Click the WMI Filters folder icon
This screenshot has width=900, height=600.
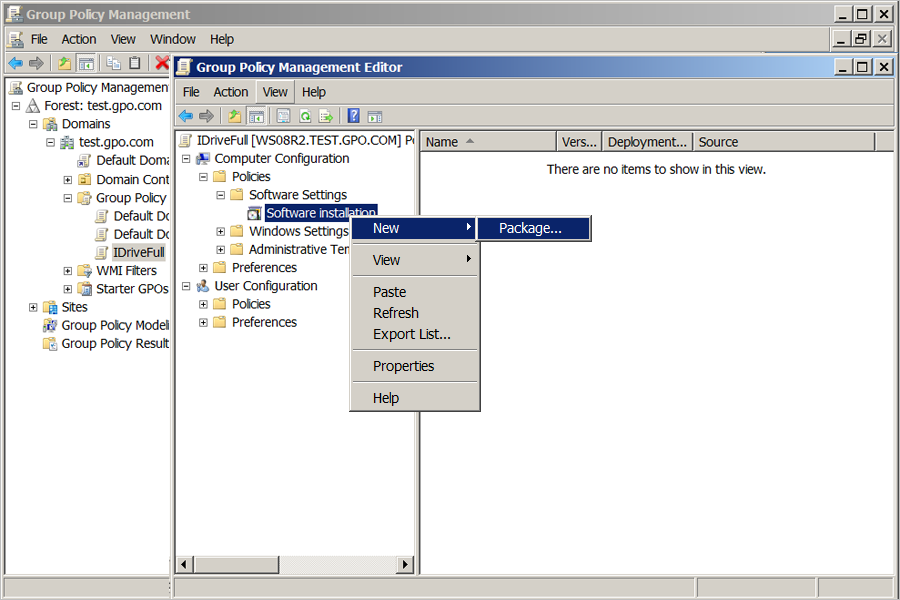coord(85,270)
